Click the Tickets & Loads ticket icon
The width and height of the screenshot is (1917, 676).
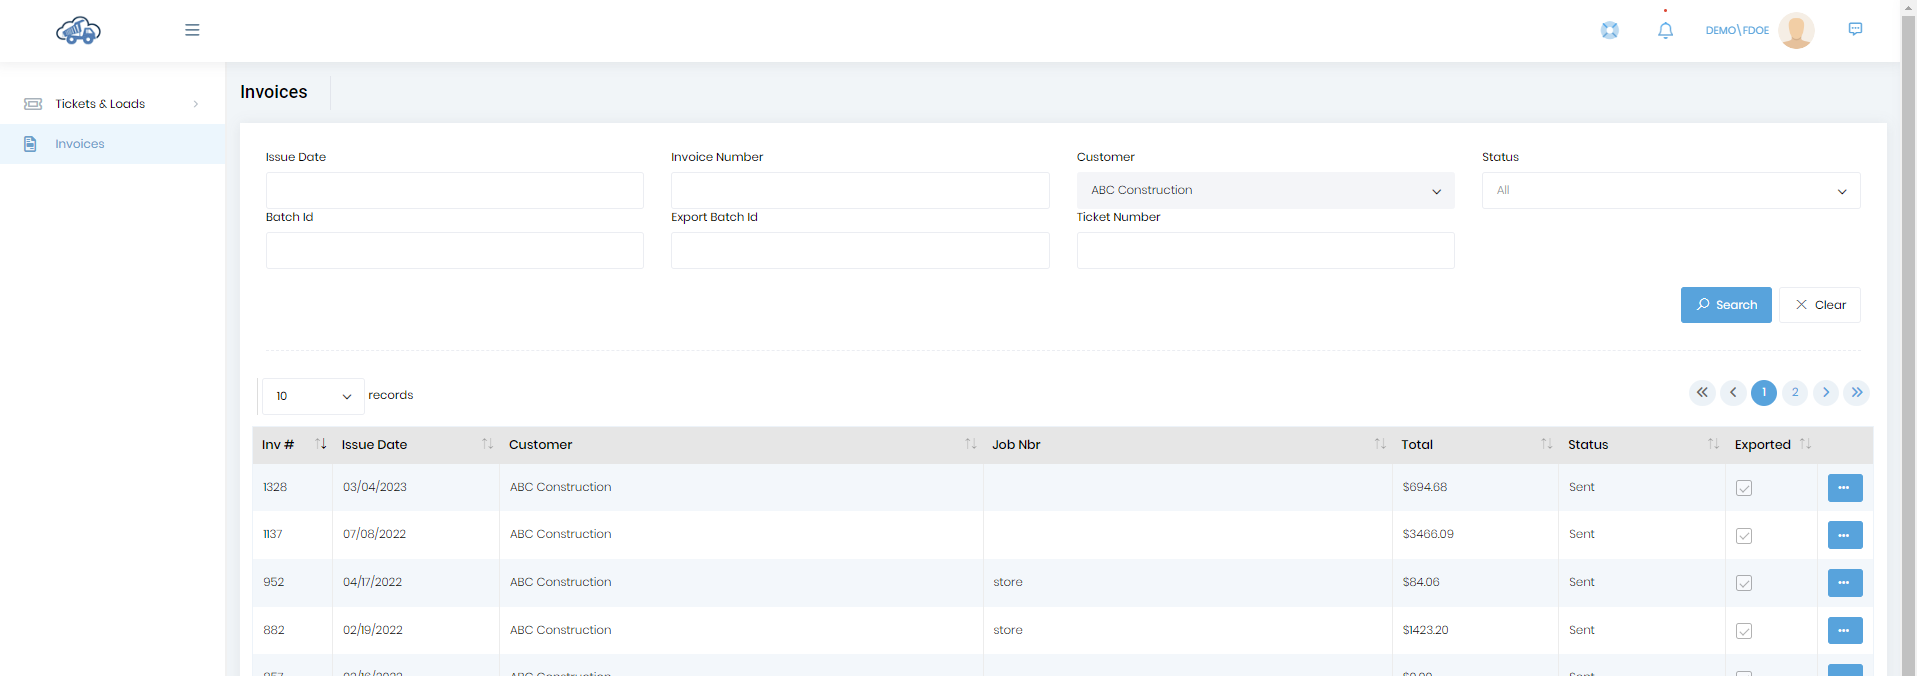33,104
